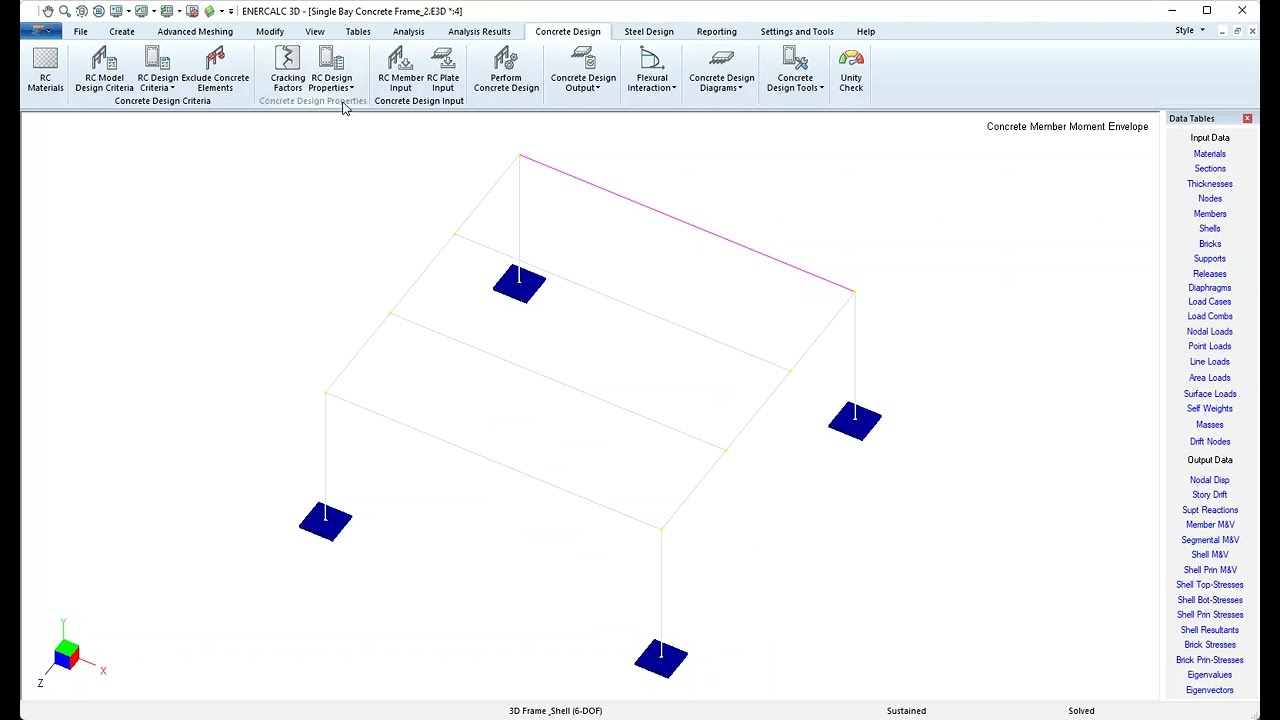1280x720 pixels.
Task: Open RC Design Properties dropdown
Action: 331,70
